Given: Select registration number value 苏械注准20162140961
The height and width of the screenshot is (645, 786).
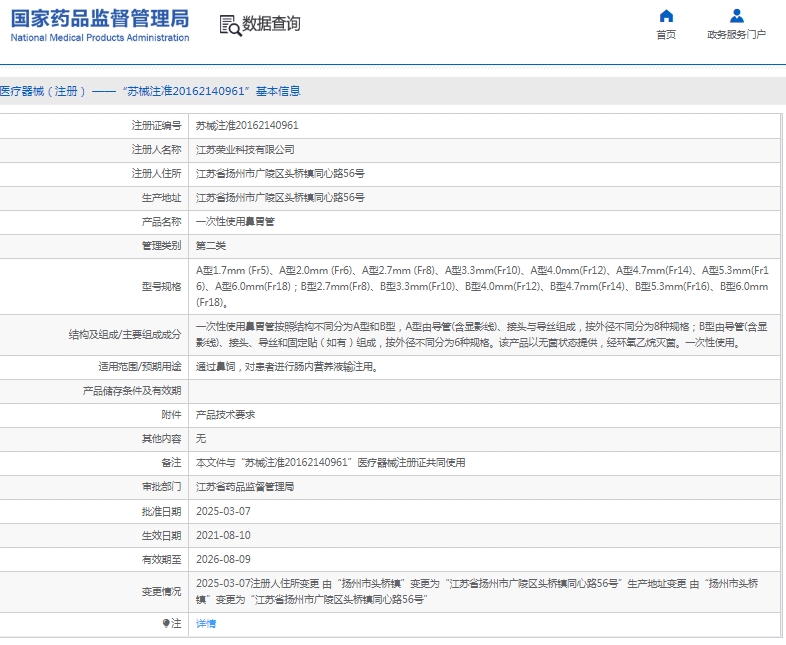Looking at the screenshot, I should click(x=247, y=125).
